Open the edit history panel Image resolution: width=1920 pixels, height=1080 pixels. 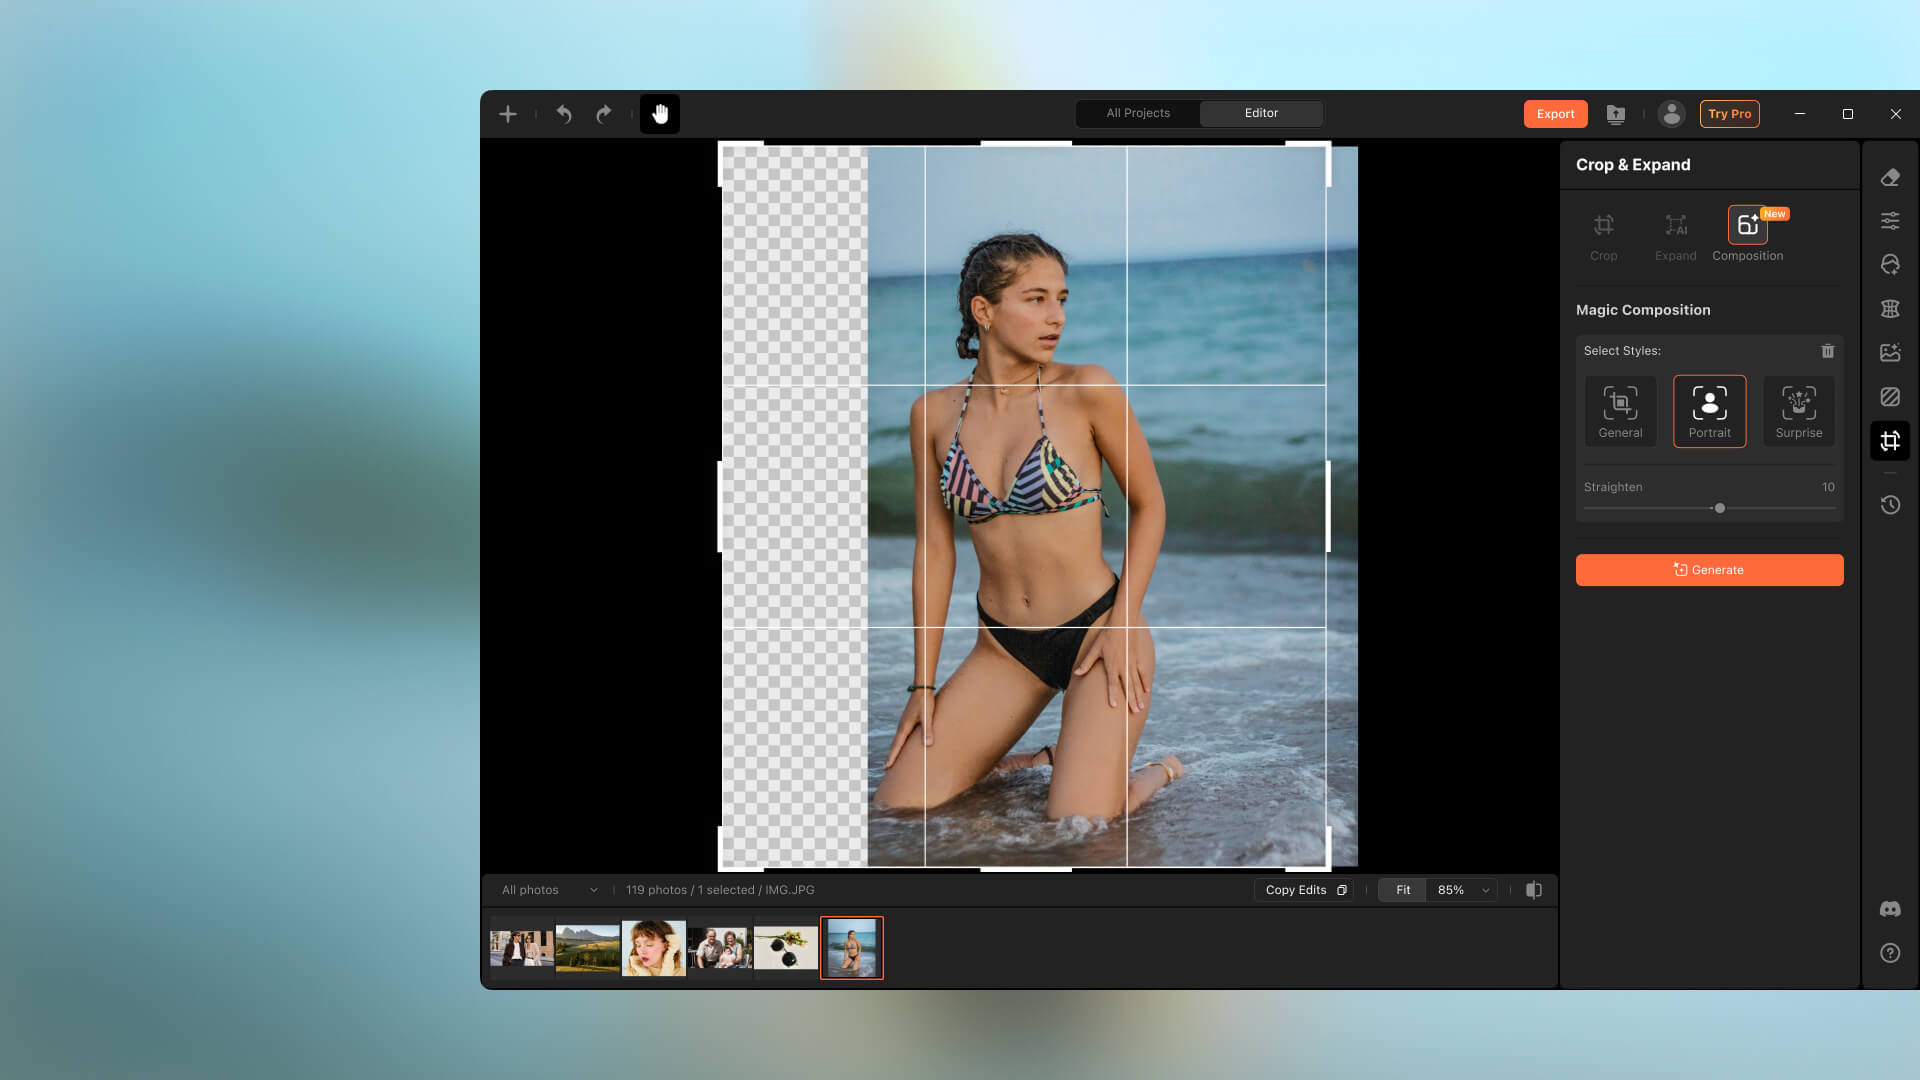click(1890, 505)
